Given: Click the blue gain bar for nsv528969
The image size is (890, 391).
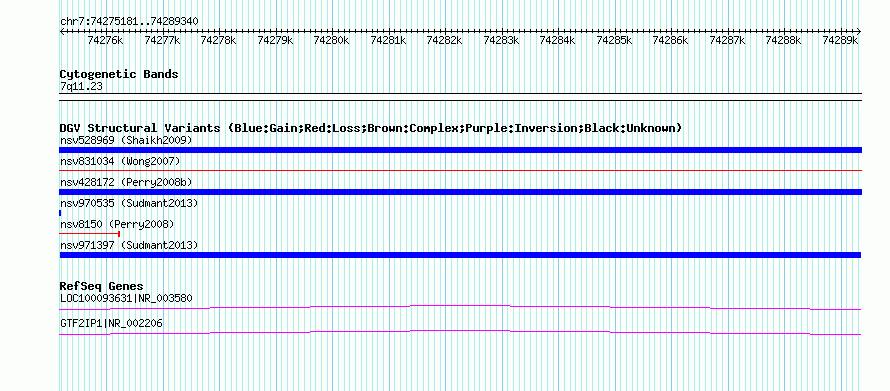Looking at the screenshot, I should [460, 150].
